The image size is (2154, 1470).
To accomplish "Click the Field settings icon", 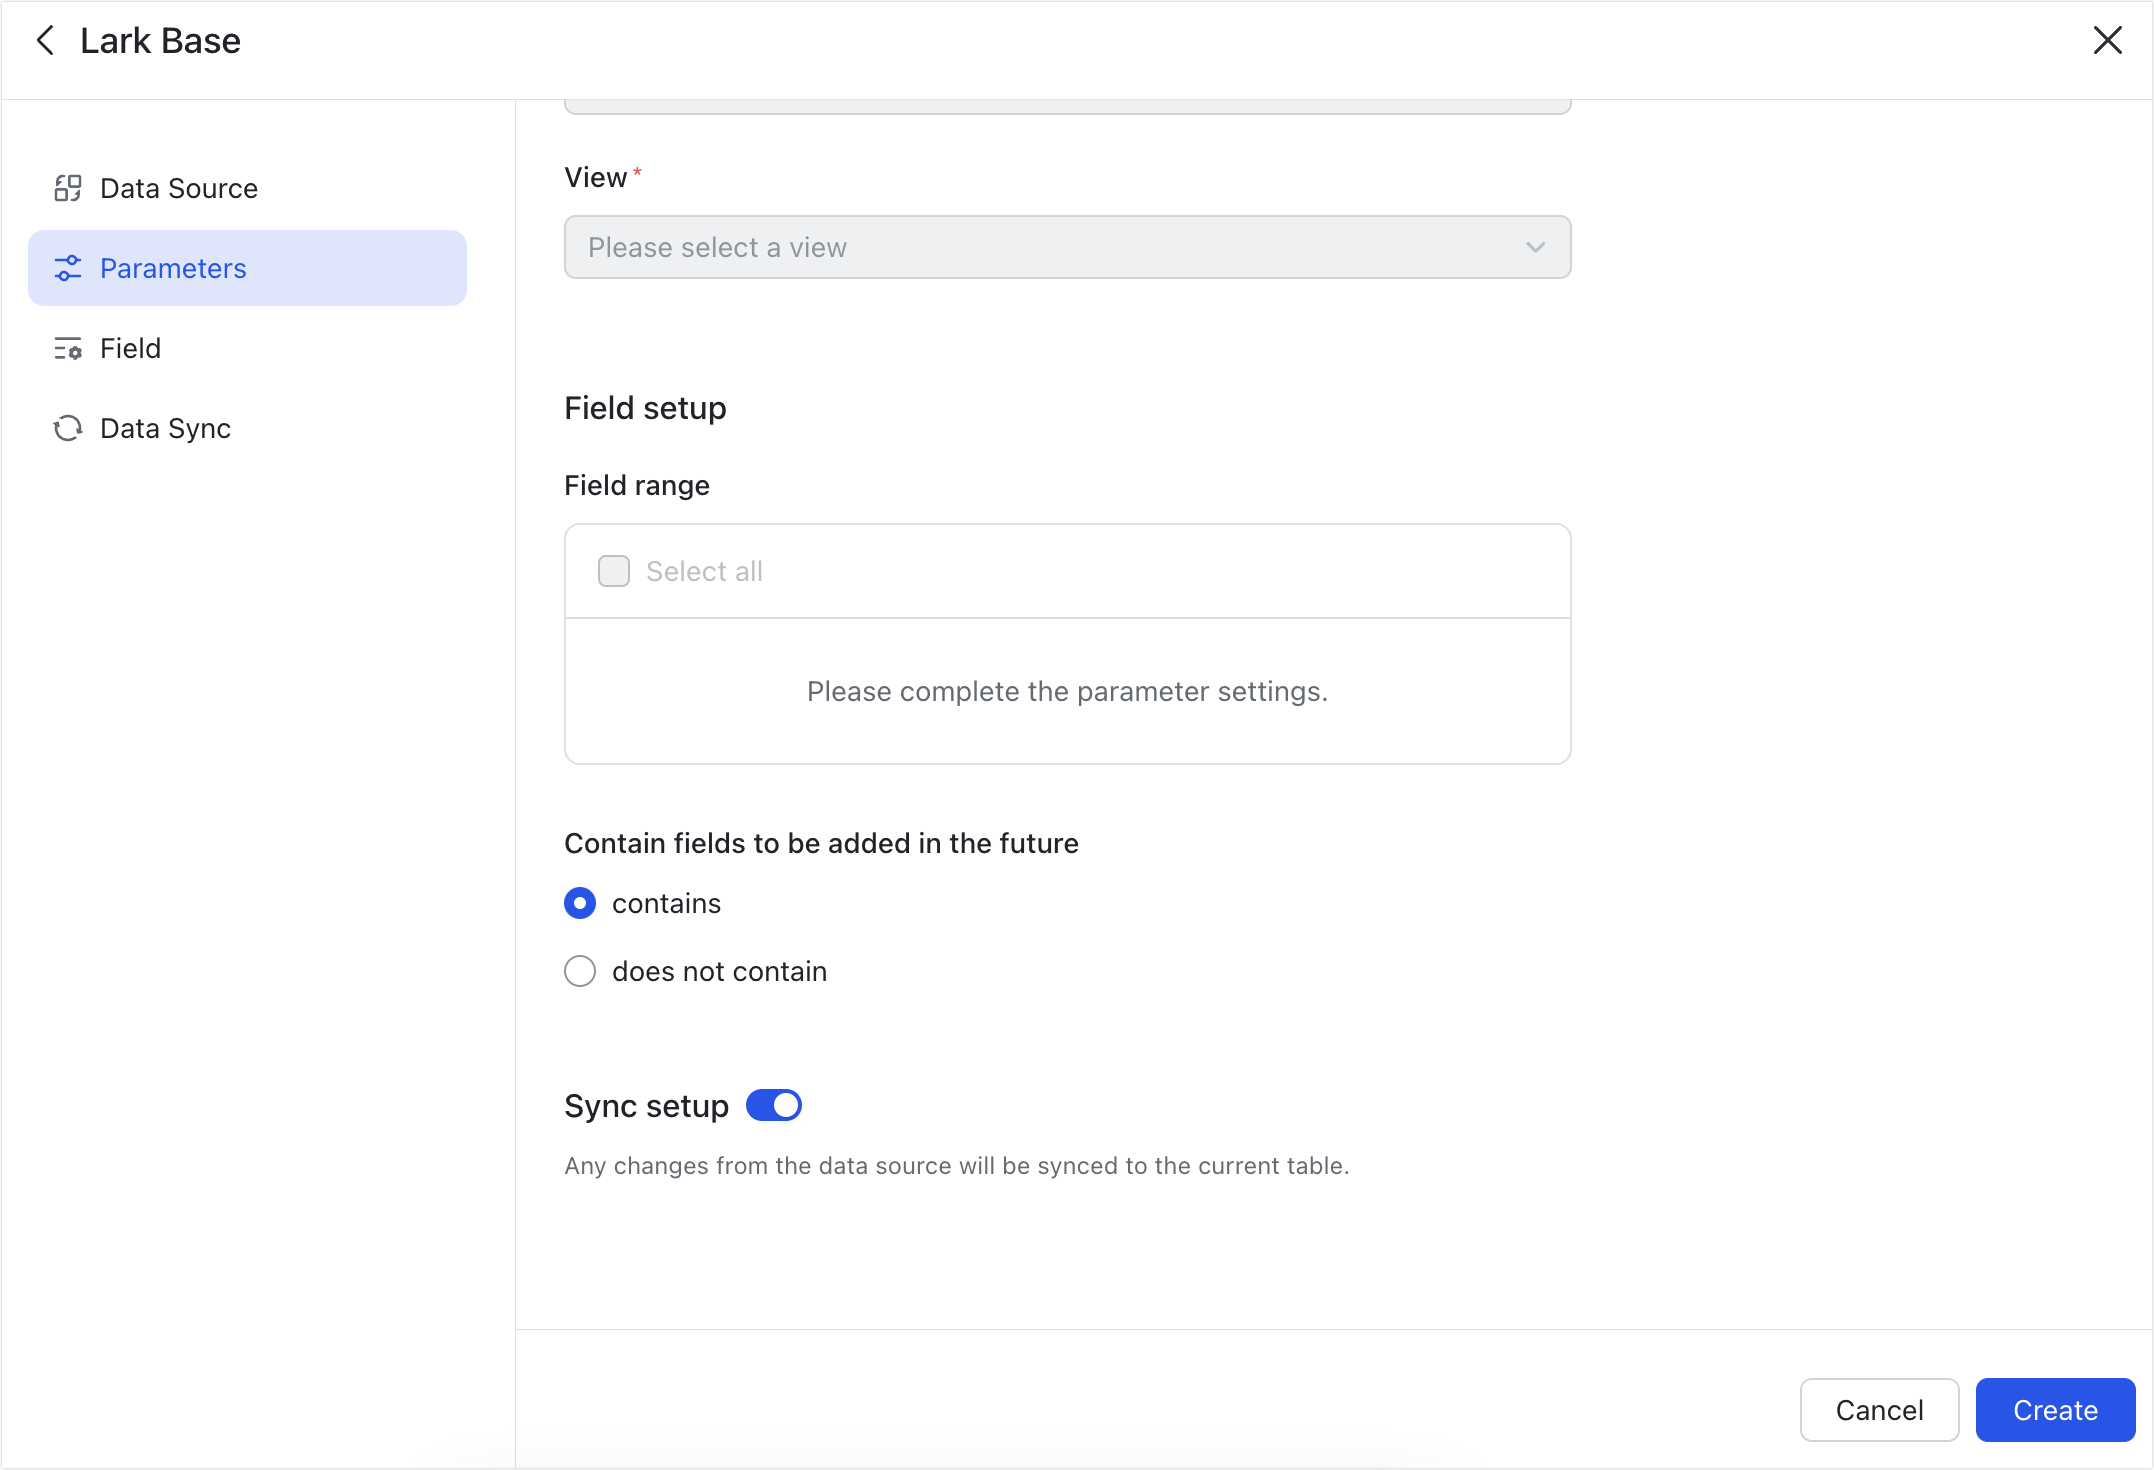I will 68,348.
